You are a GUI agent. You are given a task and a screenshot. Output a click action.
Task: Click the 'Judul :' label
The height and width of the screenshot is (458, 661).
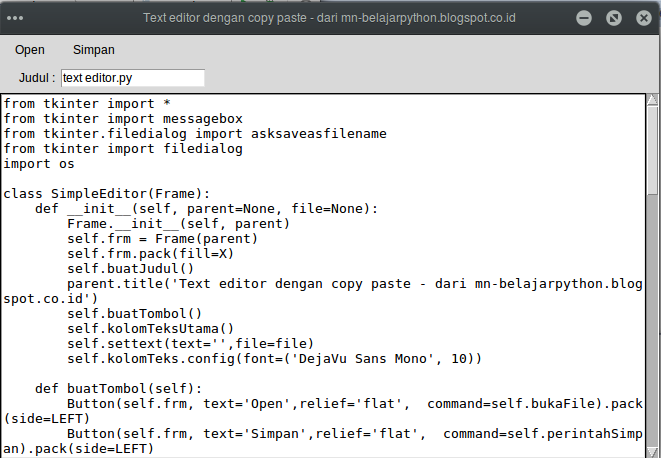[37, 78]
